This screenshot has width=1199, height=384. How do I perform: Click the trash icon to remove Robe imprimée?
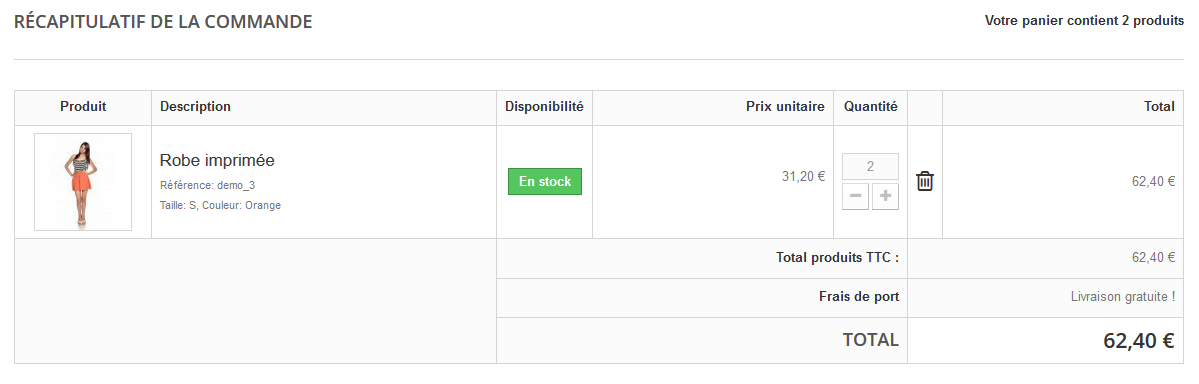coord(924,181)
